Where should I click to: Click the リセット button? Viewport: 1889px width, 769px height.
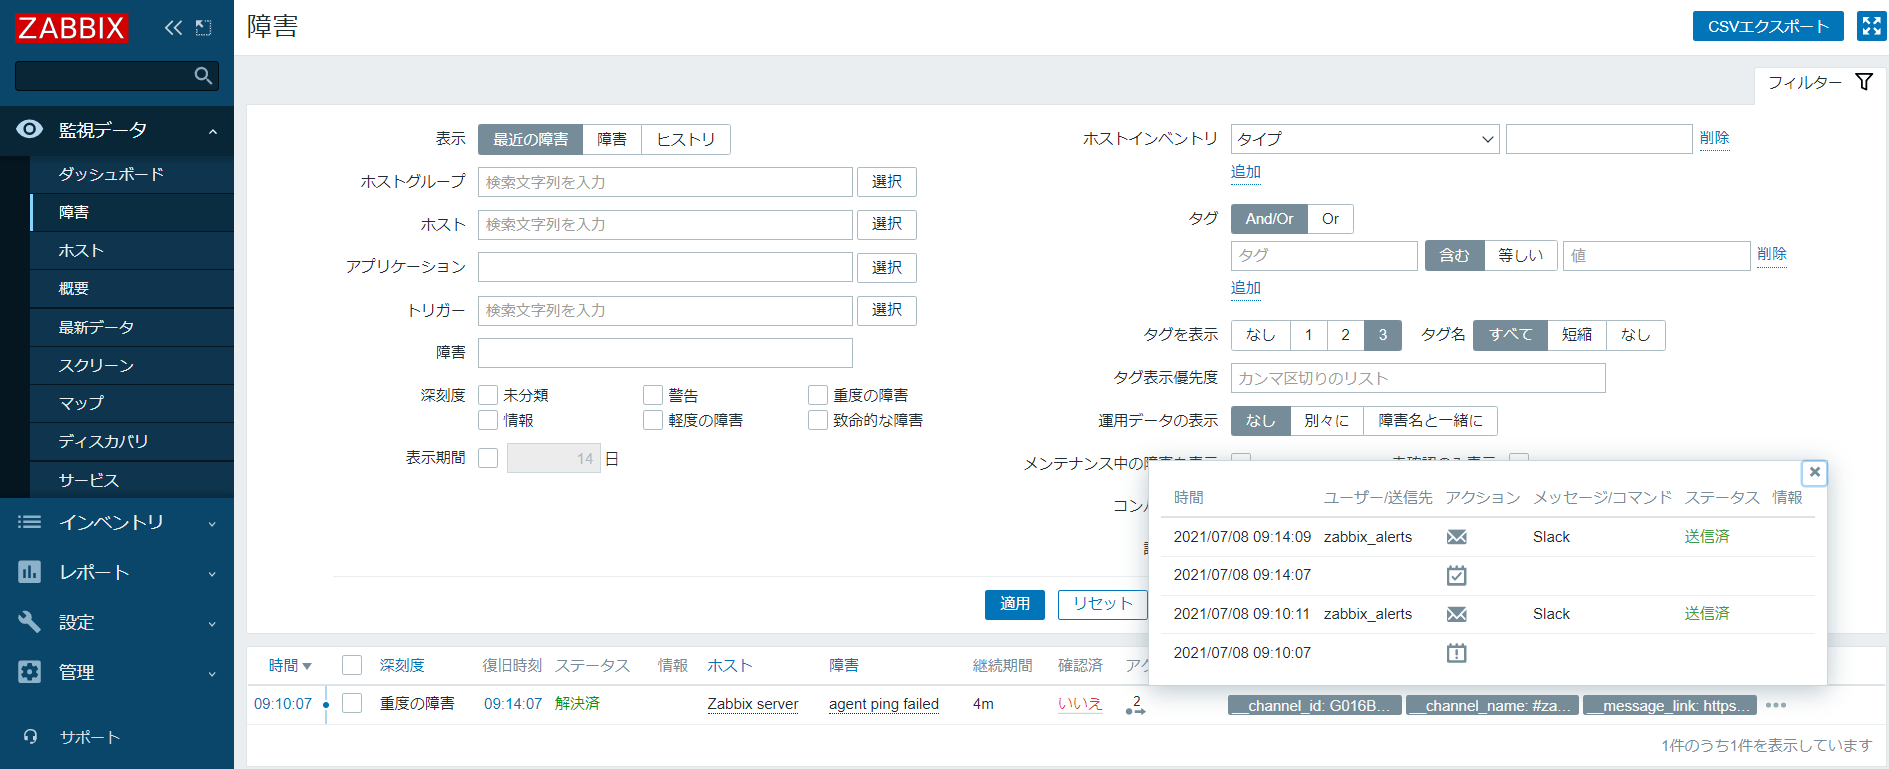1103,604
